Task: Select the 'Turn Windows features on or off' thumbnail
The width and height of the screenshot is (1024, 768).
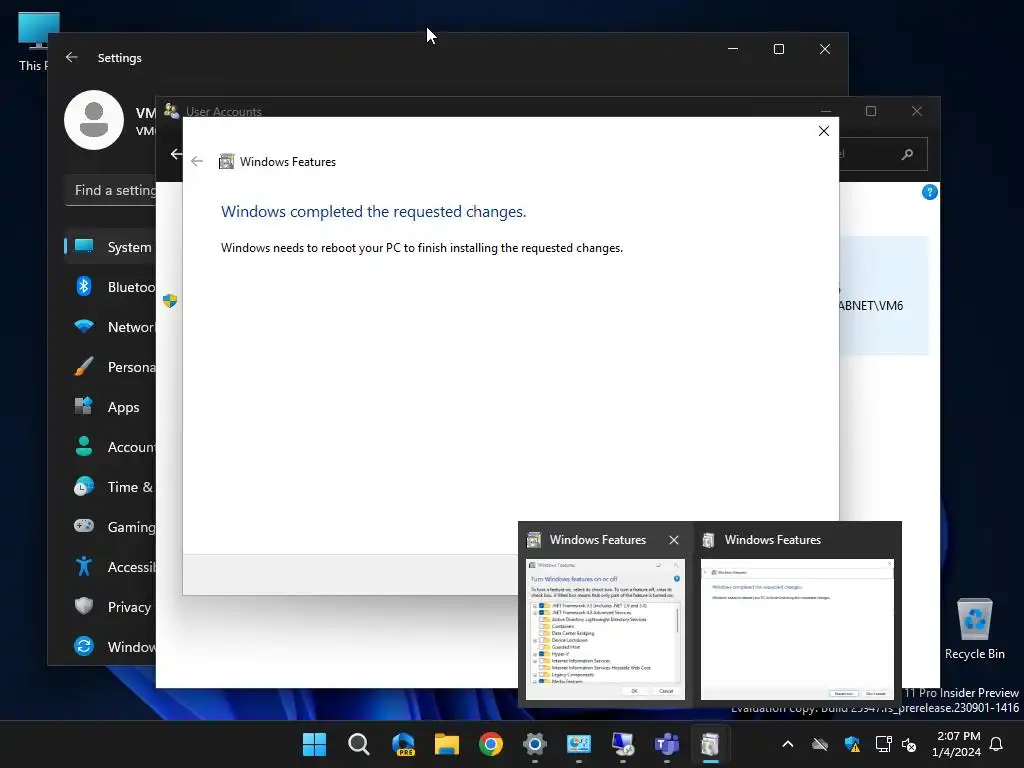Action: pos(605,630)
